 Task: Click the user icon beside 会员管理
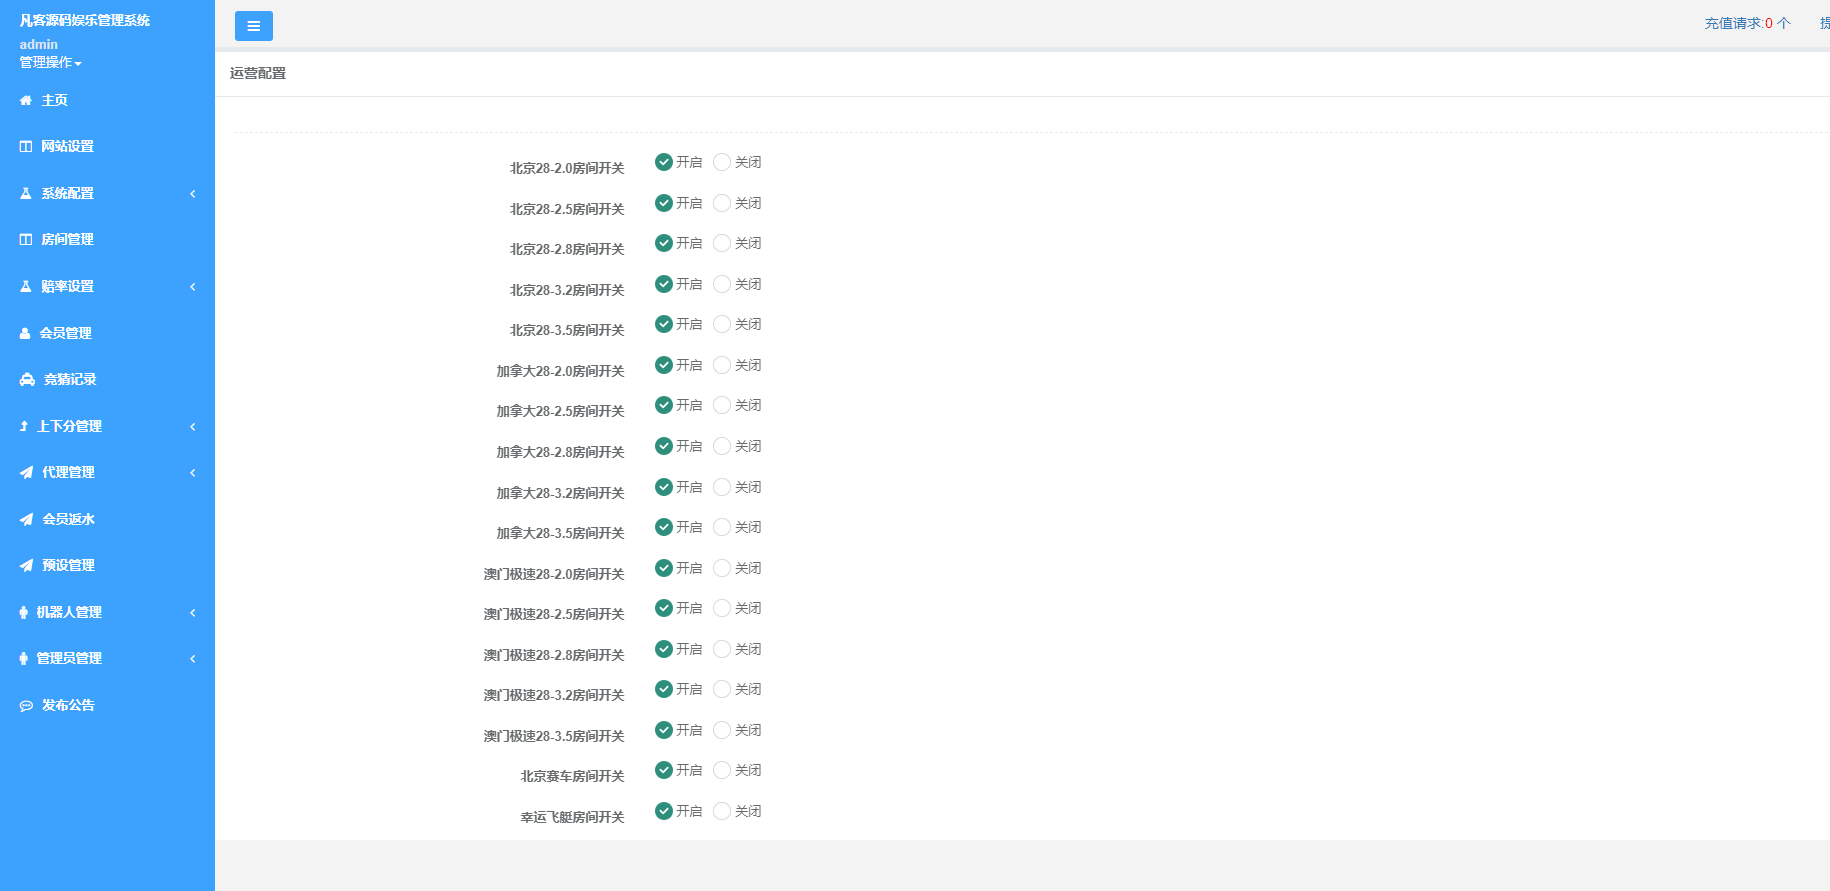pos(25,333)
